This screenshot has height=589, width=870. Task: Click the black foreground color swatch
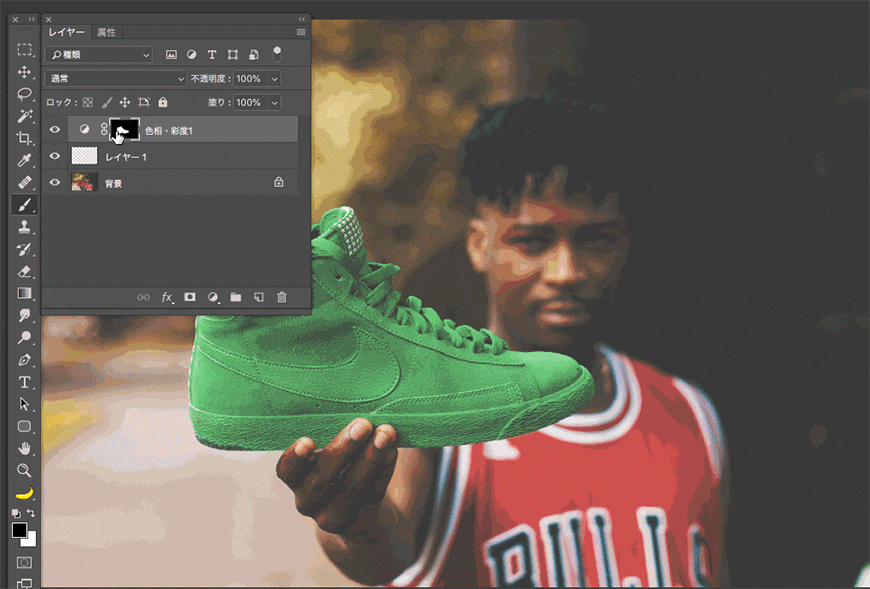[19, 530]
